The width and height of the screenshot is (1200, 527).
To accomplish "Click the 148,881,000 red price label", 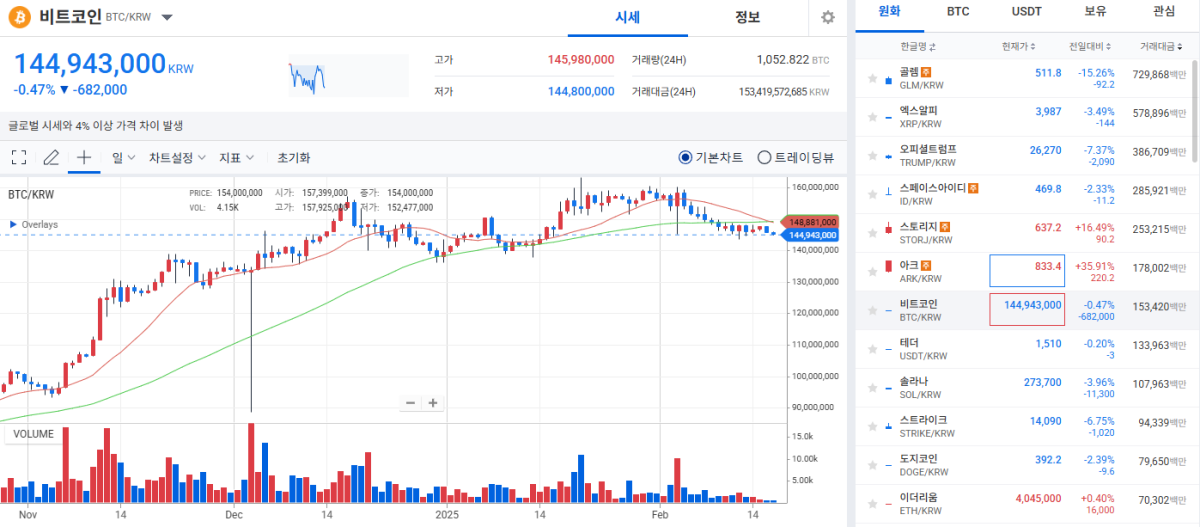I will click(811, 221).
